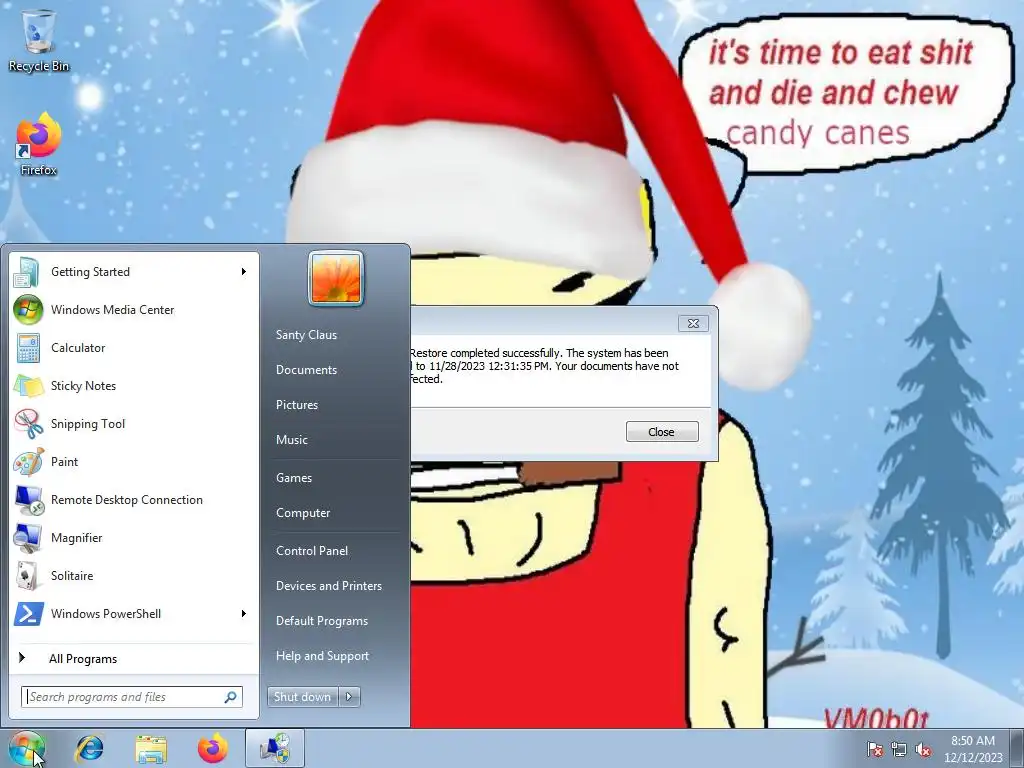Open Default Programs

coord(322,621)
